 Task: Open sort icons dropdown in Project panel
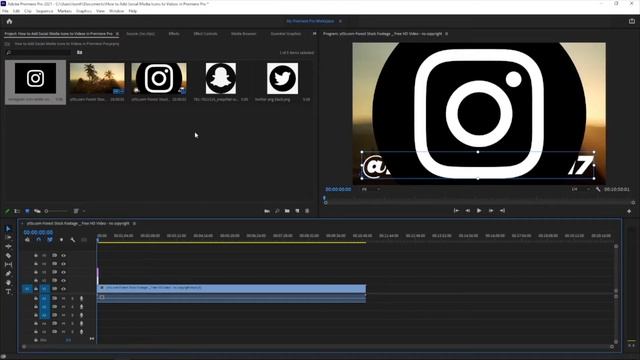tap(78, 211)
